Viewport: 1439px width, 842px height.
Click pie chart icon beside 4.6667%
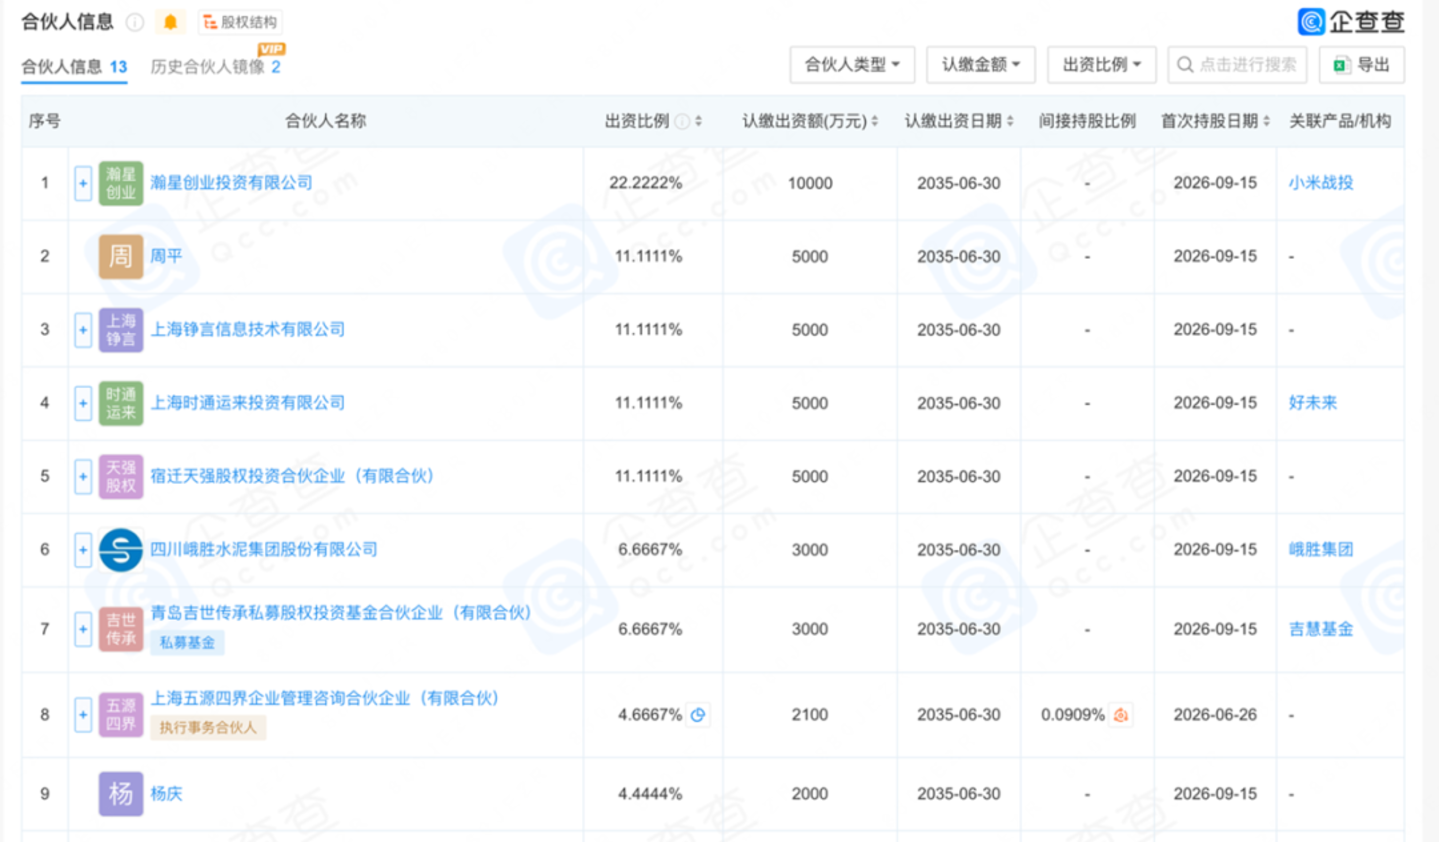click(x=698, y=715)
